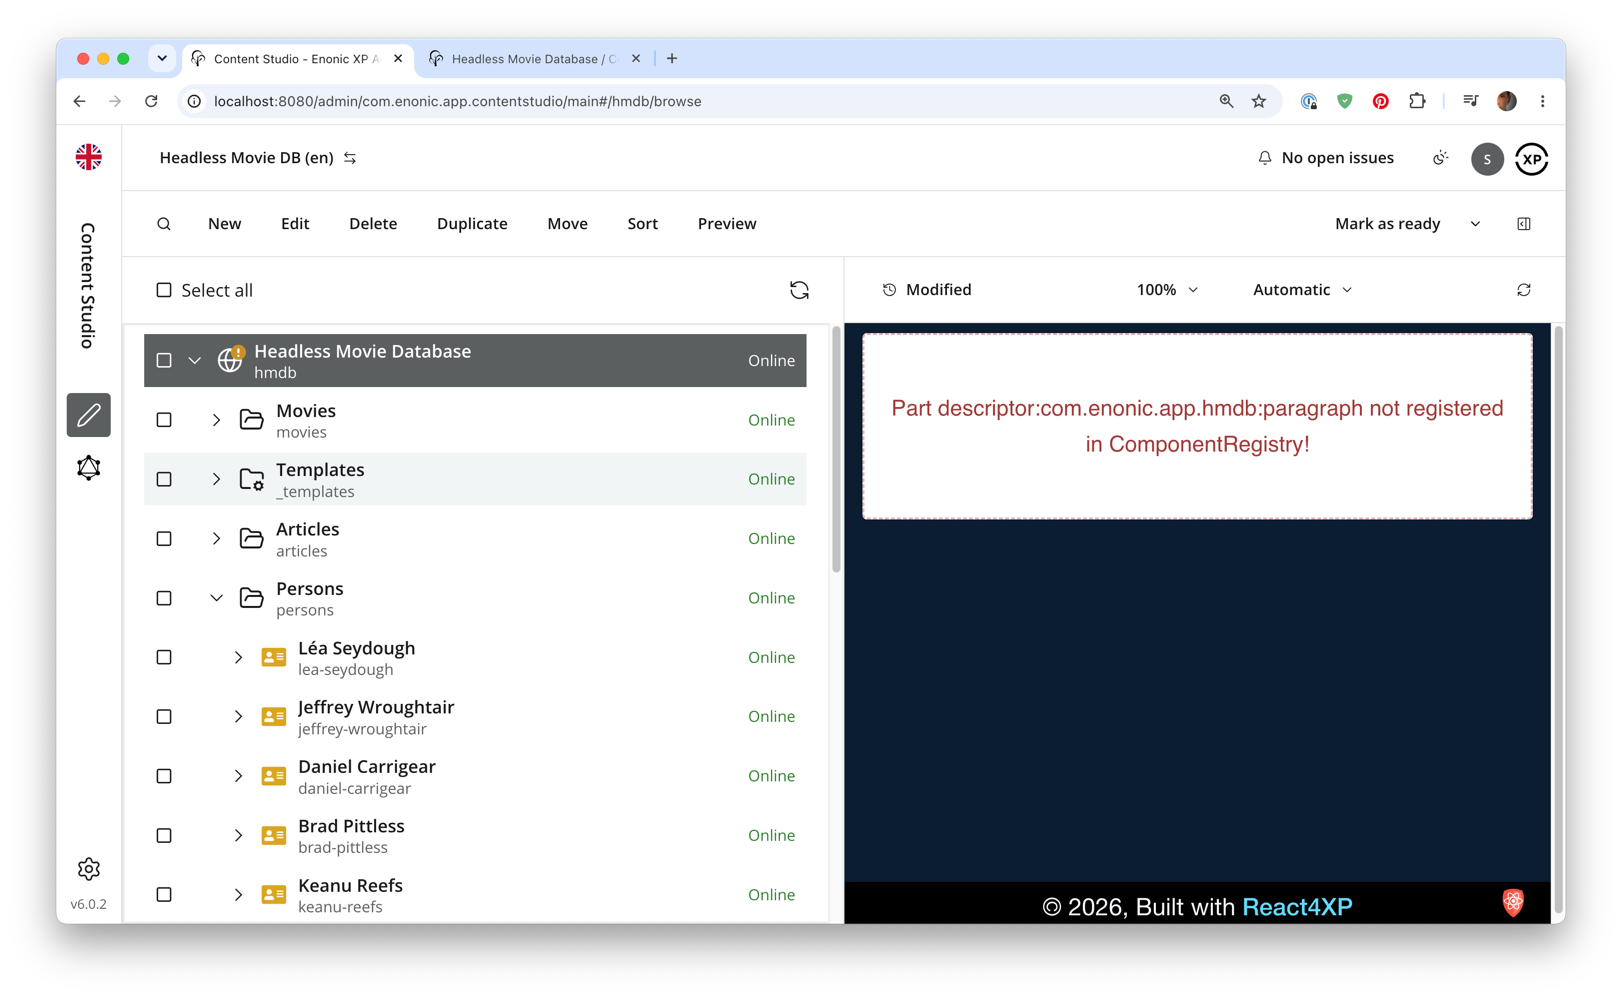Refresh the preview panel

(x=1524, y=290)
